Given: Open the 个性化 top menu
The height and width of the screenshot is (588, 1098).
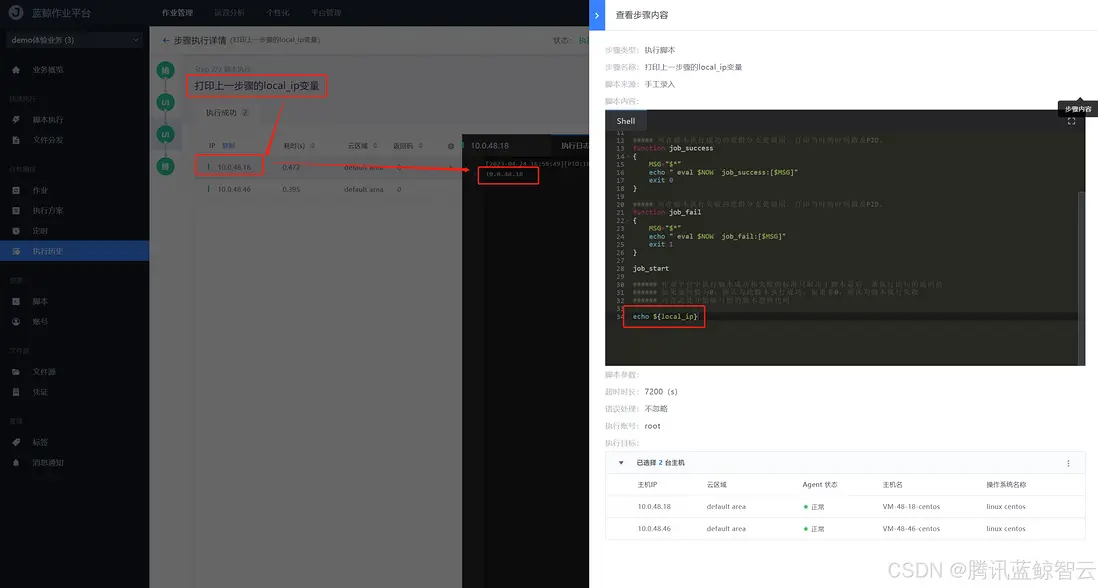Looking at the screenshot, I should [x=277, y=13].
